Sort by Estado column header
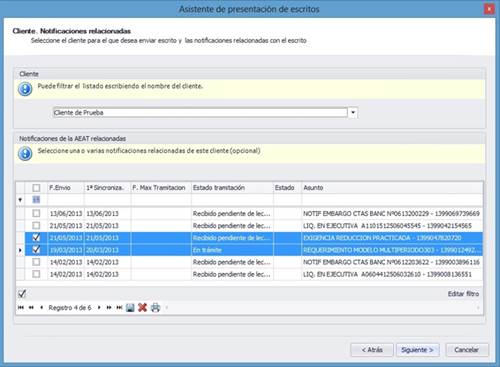 click(287, 188)
